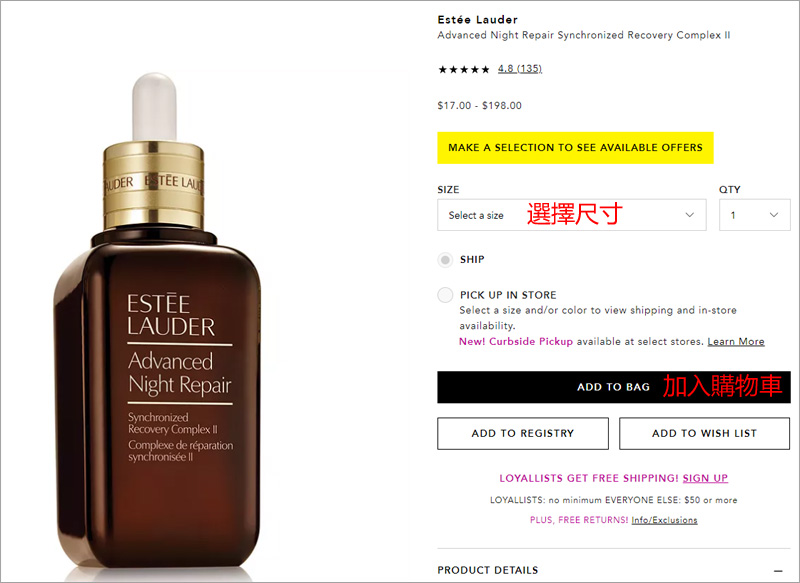Image resolution: width=800 pixels, height=583 pixels.
Task: Click the Sign Up loyallists link
Action: coord(705,478)
